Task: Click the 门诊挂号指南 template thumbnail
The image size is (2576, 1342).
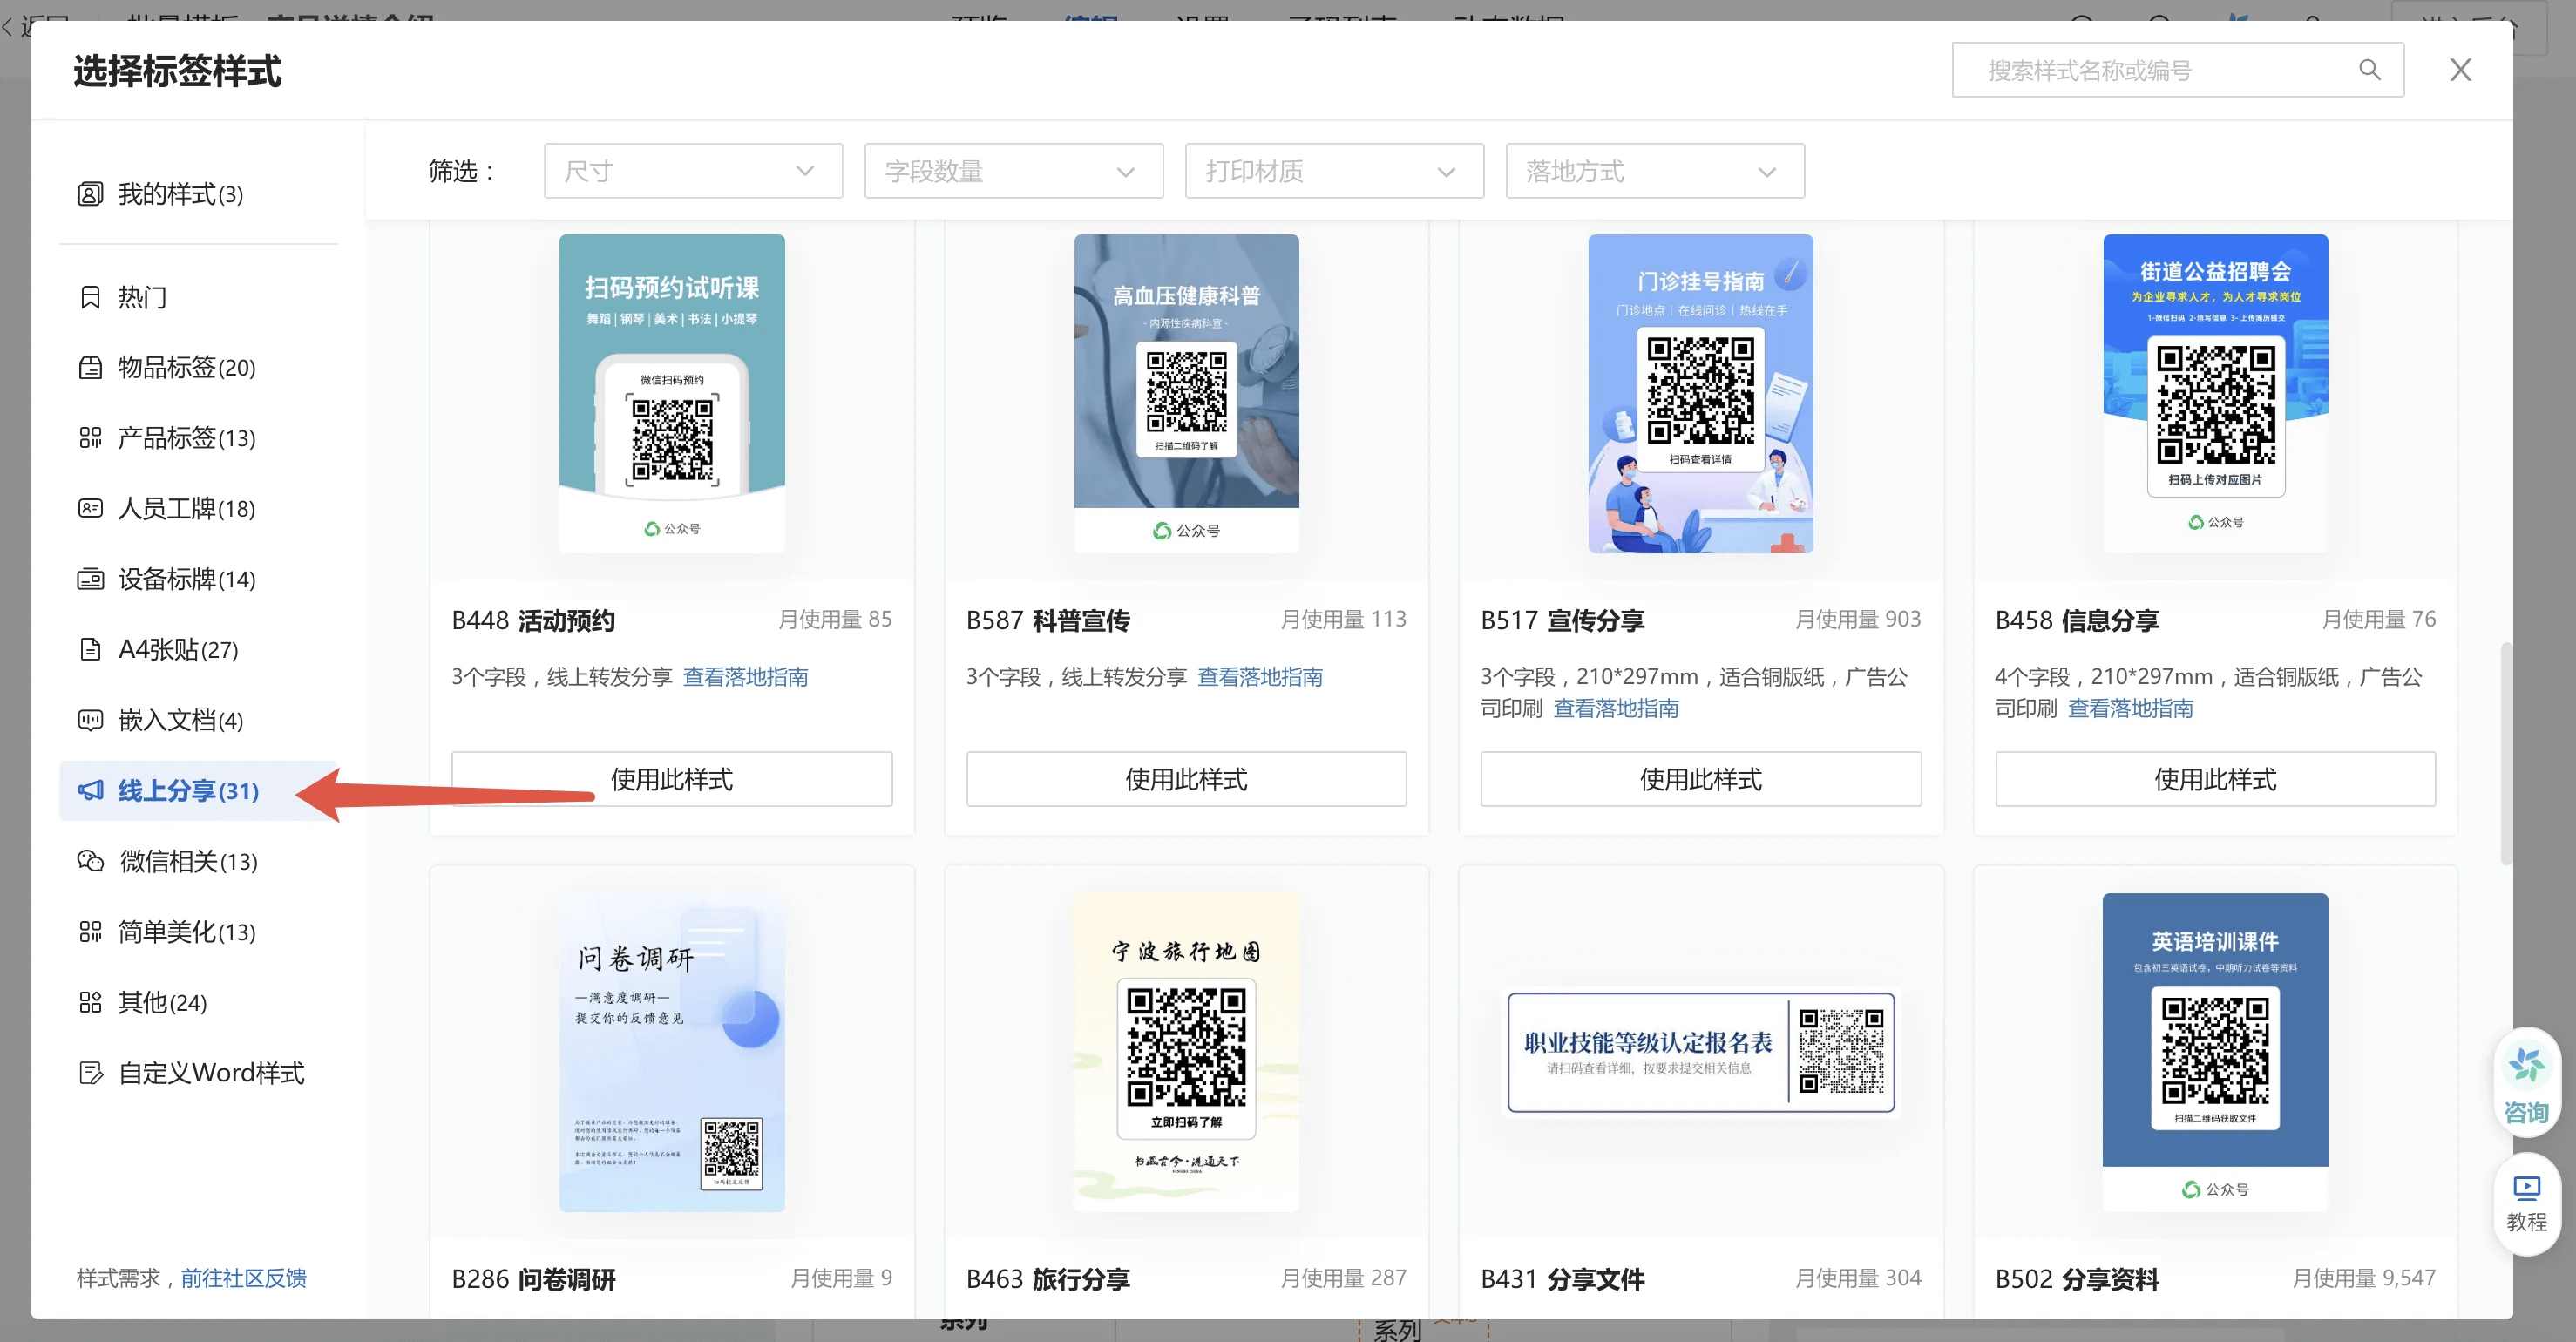Action: click(x=1700, y=393)
